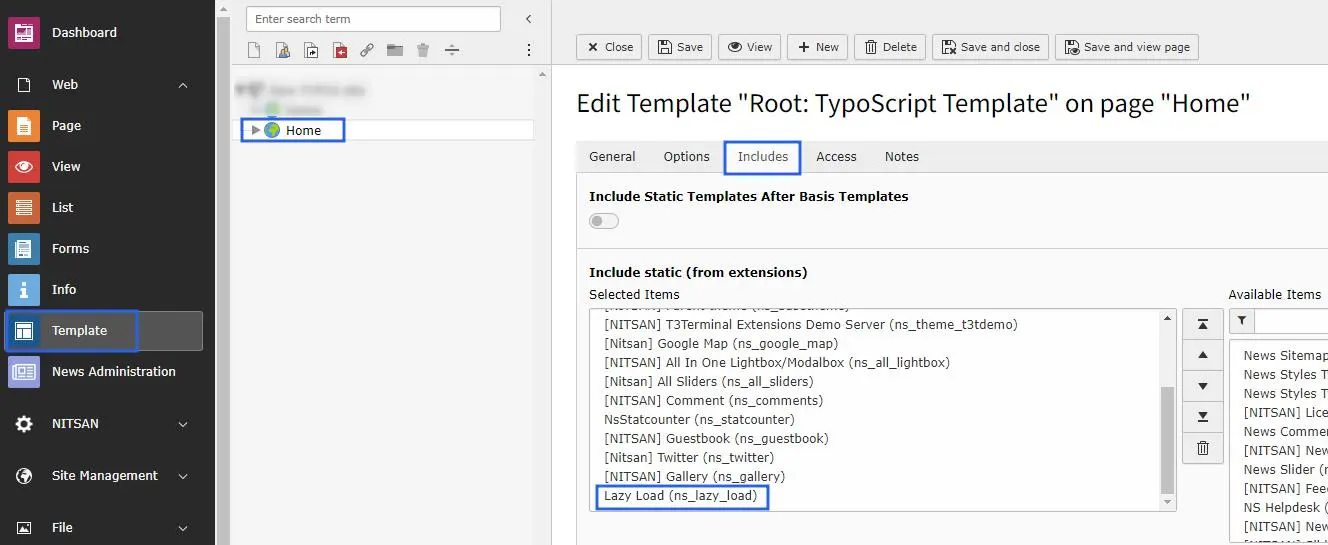Select the menu separator page icon
Viewport: 1328px width, 545px height.
coord(451,50)
